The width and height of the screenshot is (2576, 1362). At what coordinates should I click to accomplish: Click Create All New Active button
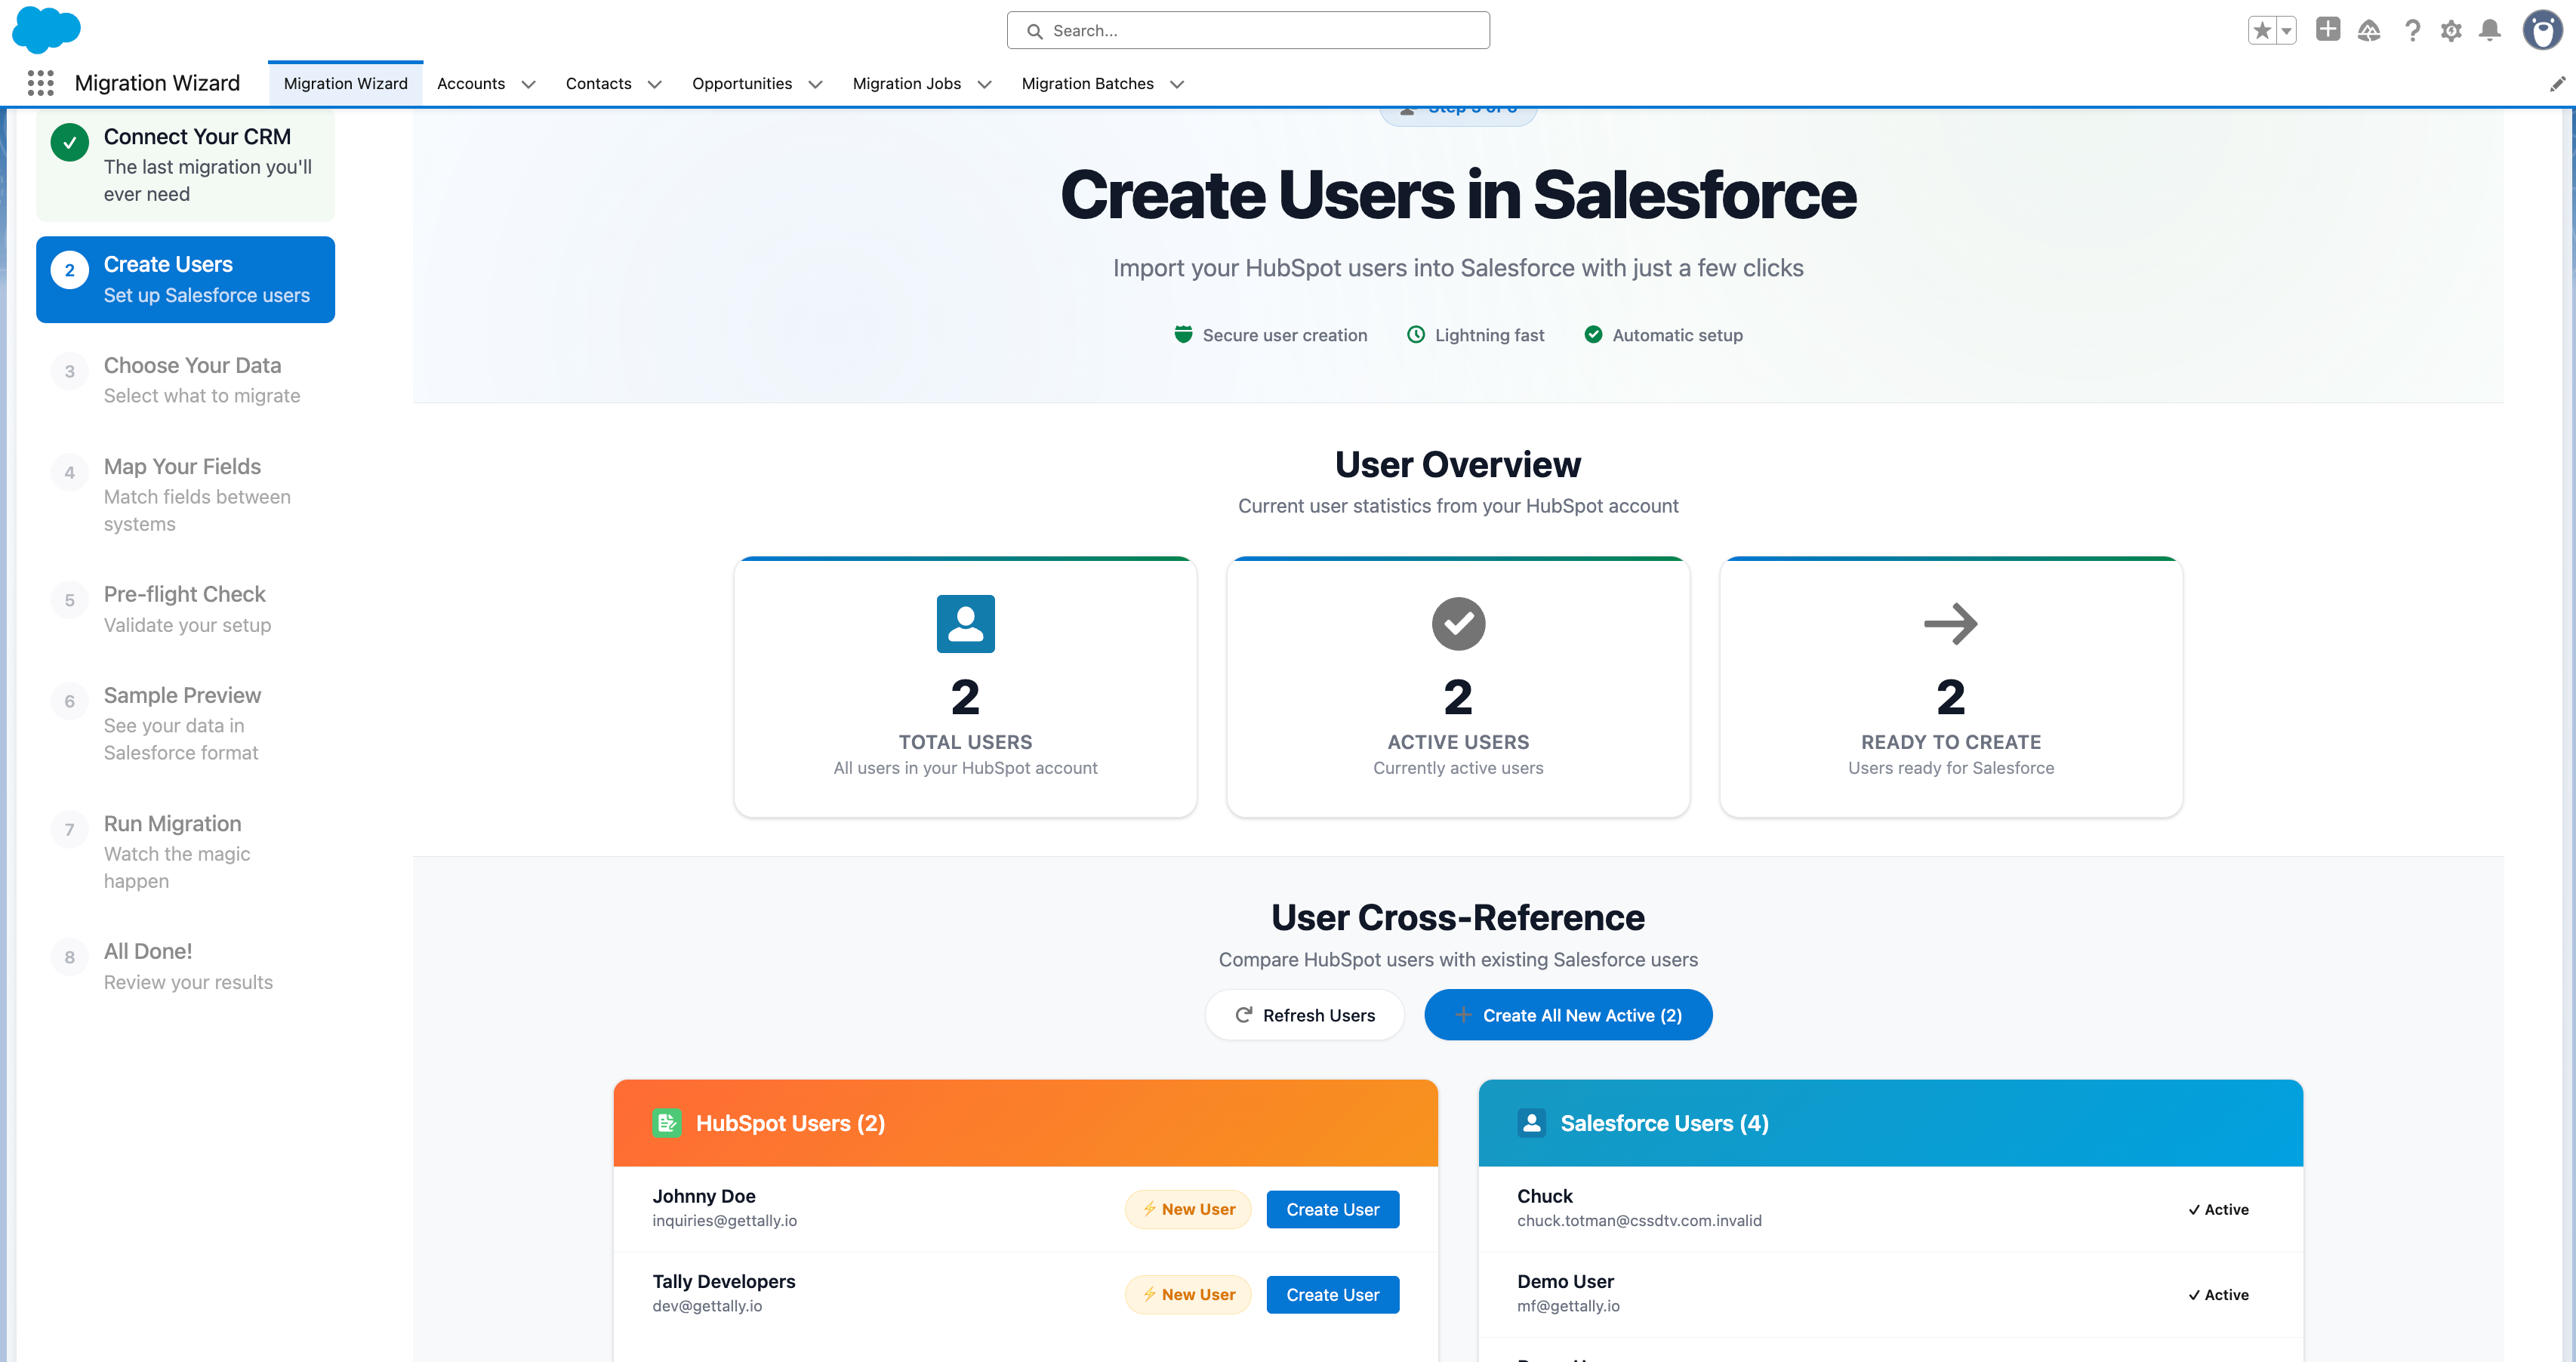(x=1568, y=1014)
